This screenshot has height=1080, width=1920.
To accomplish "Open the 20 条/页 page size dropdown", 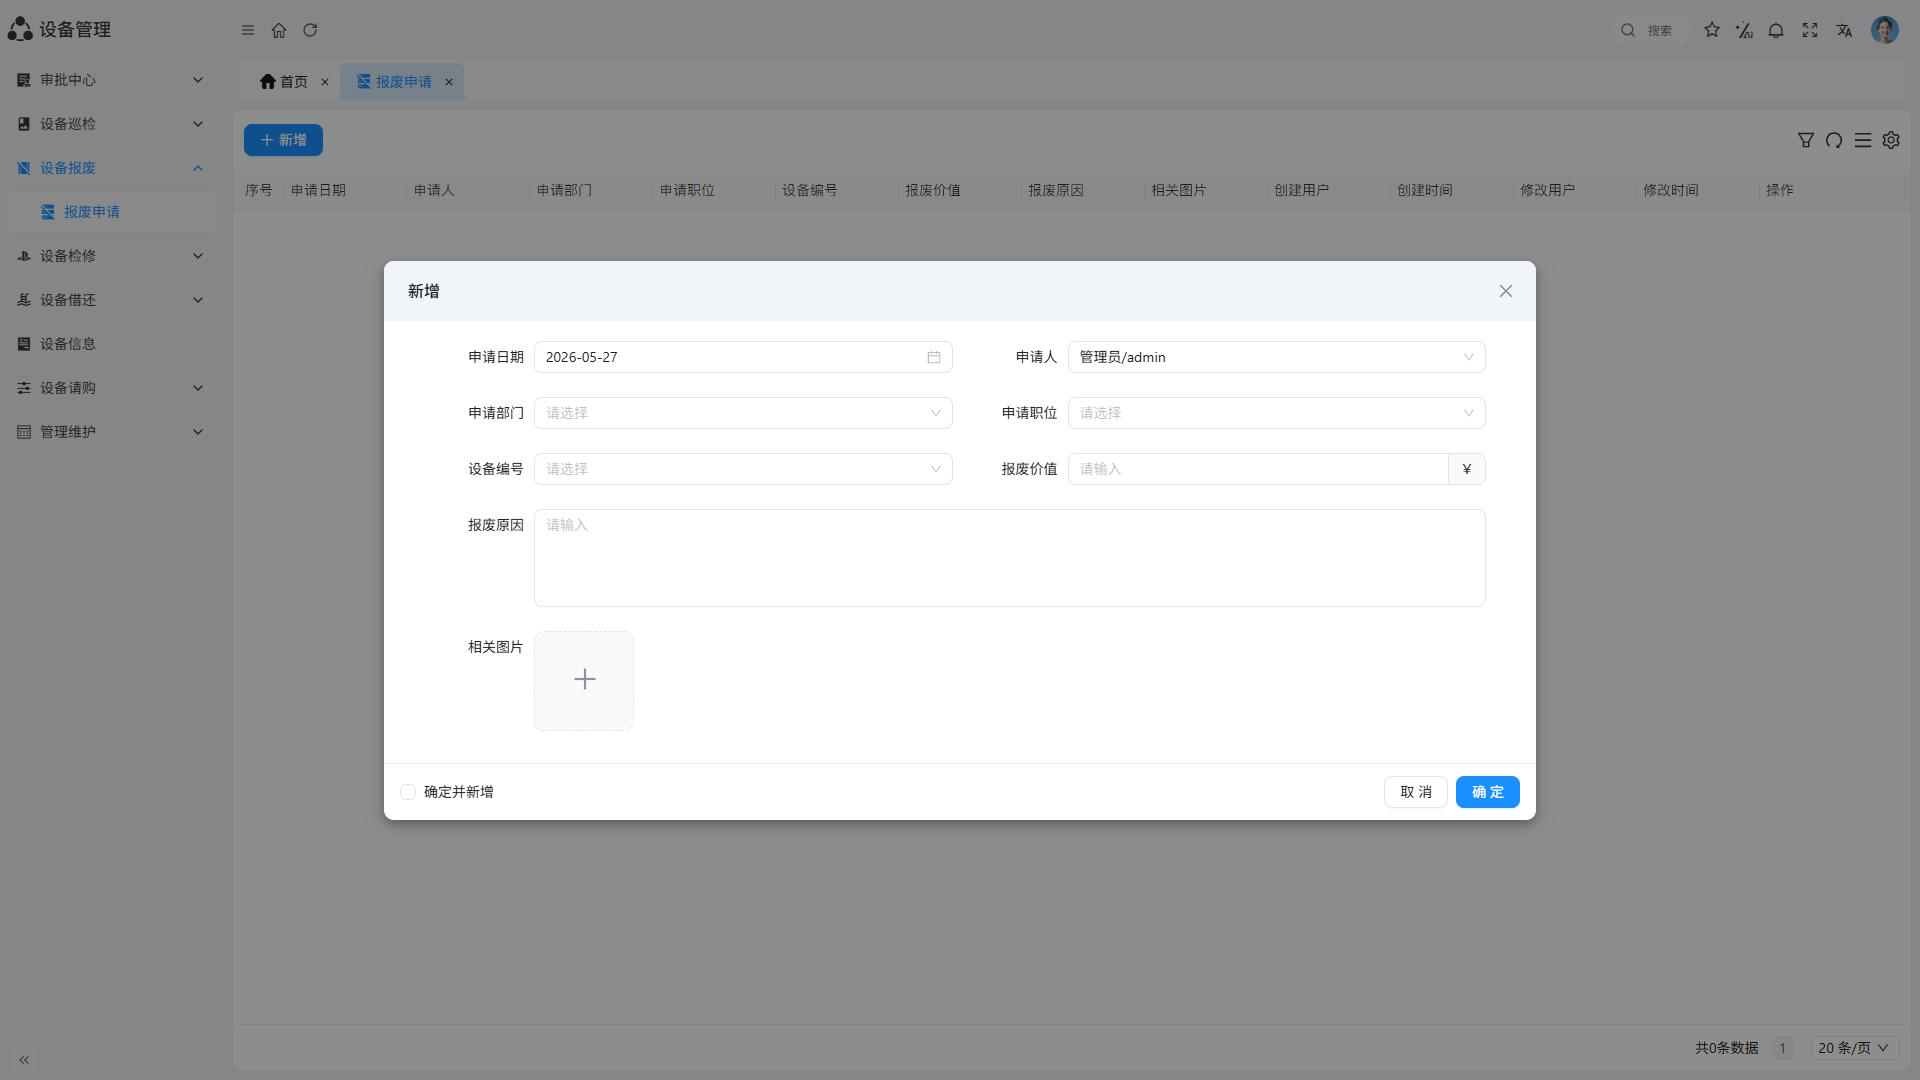I will tap(1855, 1048).
